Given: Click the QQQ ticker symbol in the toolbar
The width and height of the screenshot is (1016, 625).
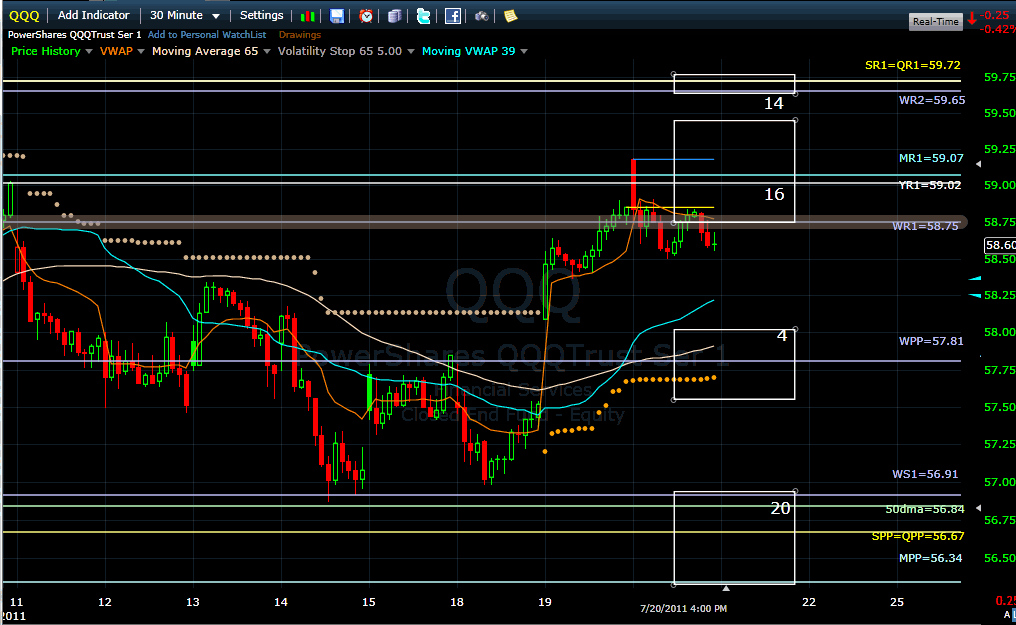Looking at the screenshot, I should click(25, 16).
